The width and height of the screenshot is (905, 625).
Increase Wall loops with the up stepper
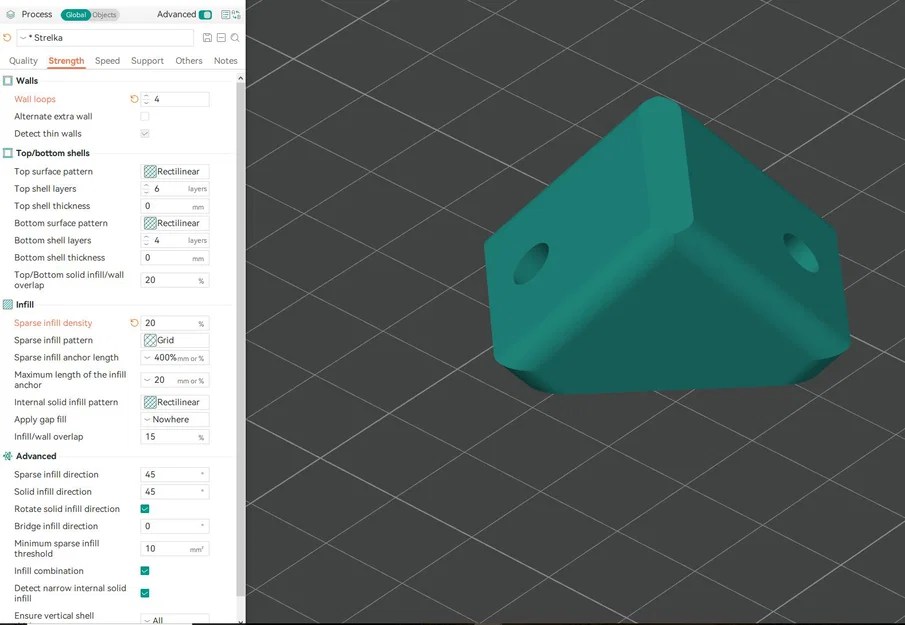[145, 95]
